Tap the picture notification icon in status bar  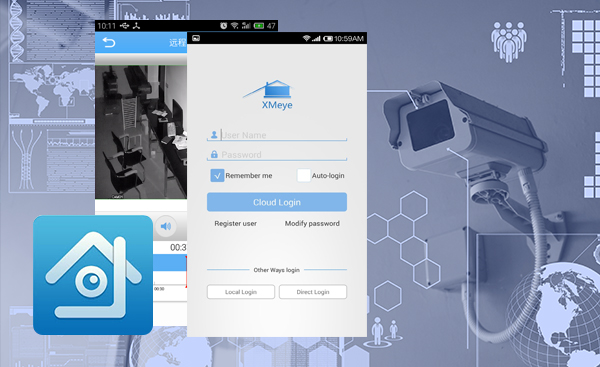(x=196, y=38)
